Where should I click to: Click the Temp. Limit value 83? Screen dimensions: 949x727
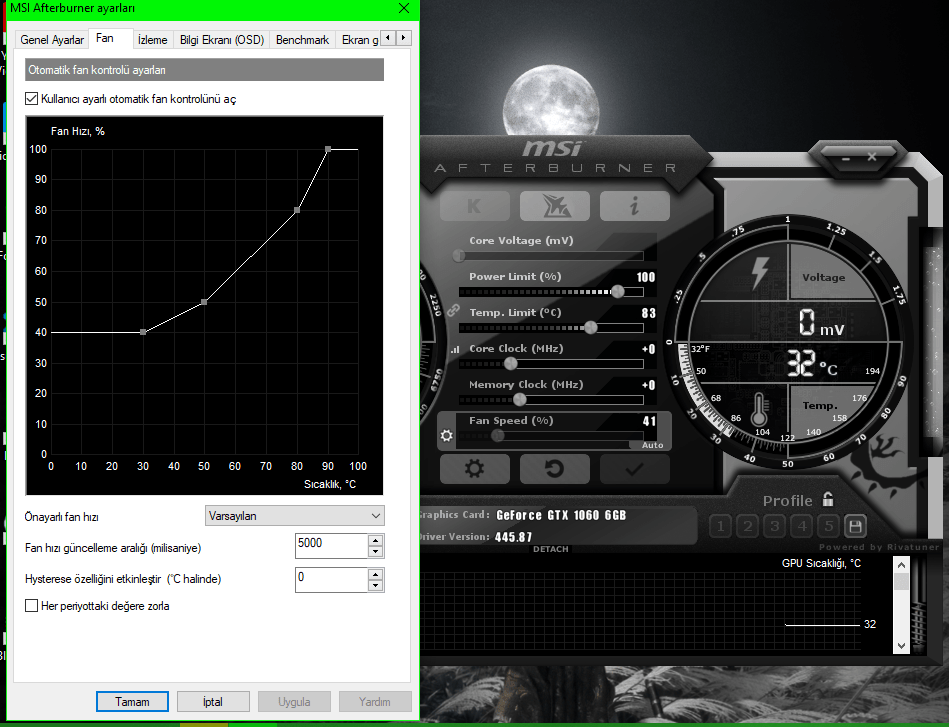pyautogui.click(x=648, y=313)
